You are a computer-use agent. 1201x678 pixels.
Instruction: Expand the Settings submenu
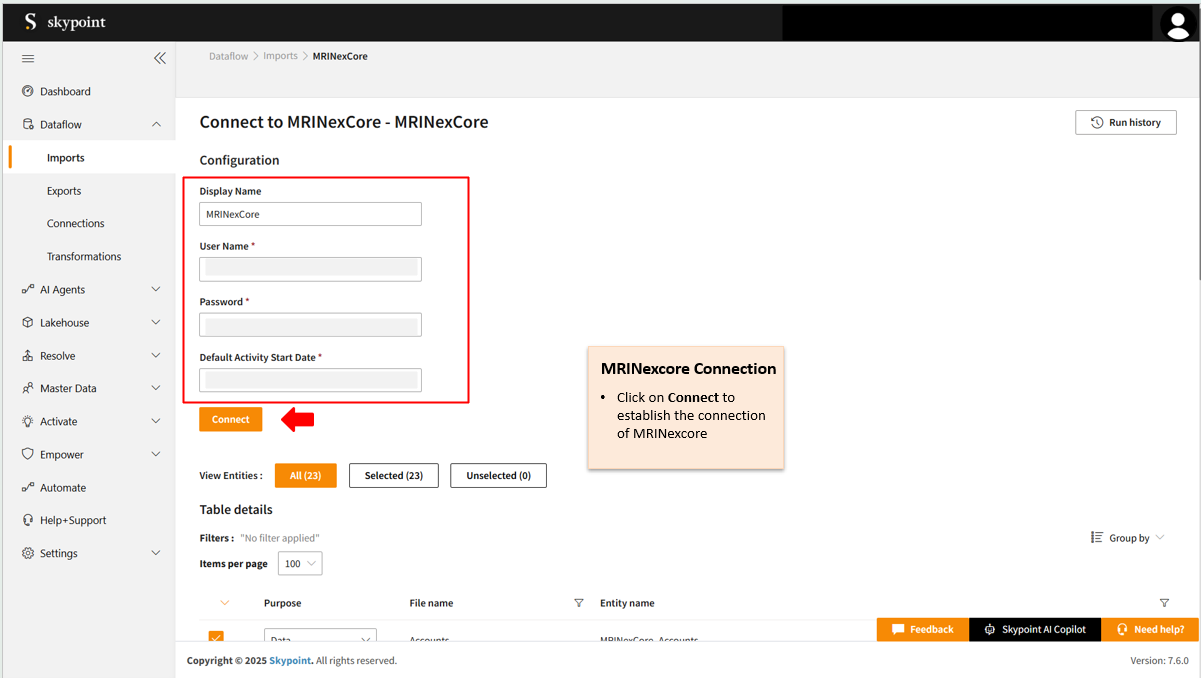tap(156, 553)
